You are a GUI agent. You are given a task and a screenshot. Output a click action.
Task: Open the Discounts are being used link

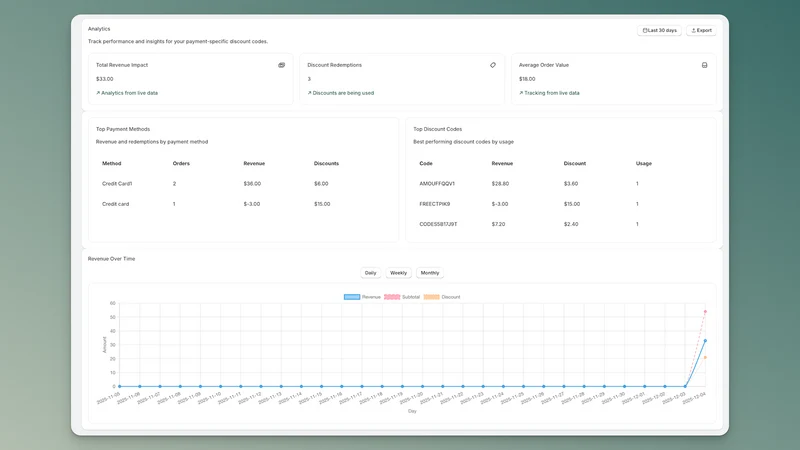point(340,93)
